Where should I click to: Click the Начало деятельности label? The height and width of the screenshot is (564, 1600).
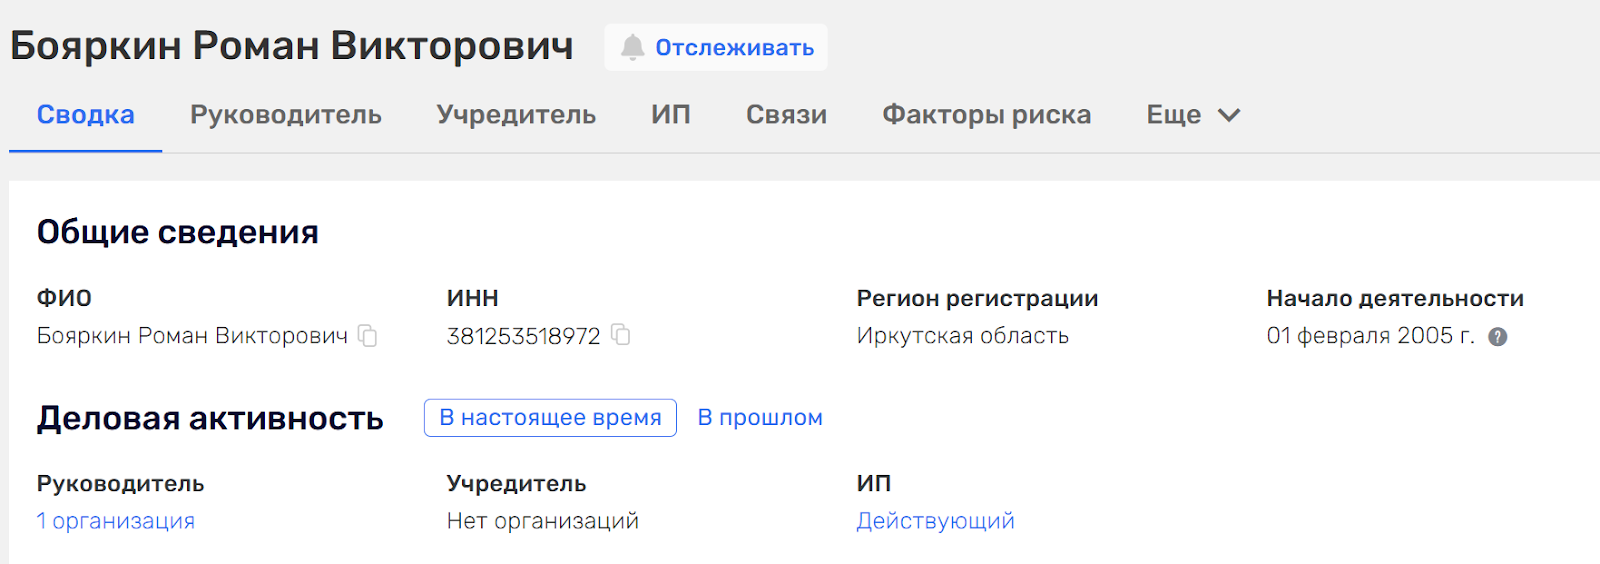pyautogui.click(x=1395, y=298)
